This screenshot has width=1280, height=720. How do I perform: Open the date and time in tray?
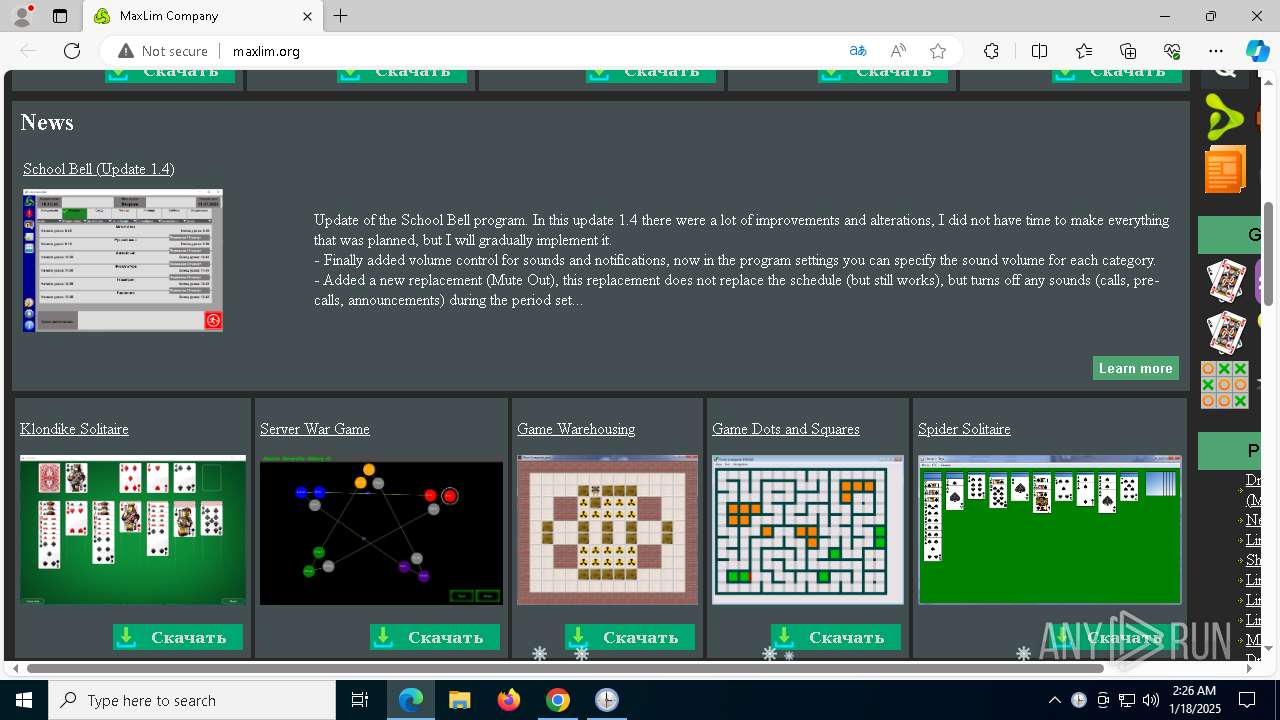[x=1194, y=700]
